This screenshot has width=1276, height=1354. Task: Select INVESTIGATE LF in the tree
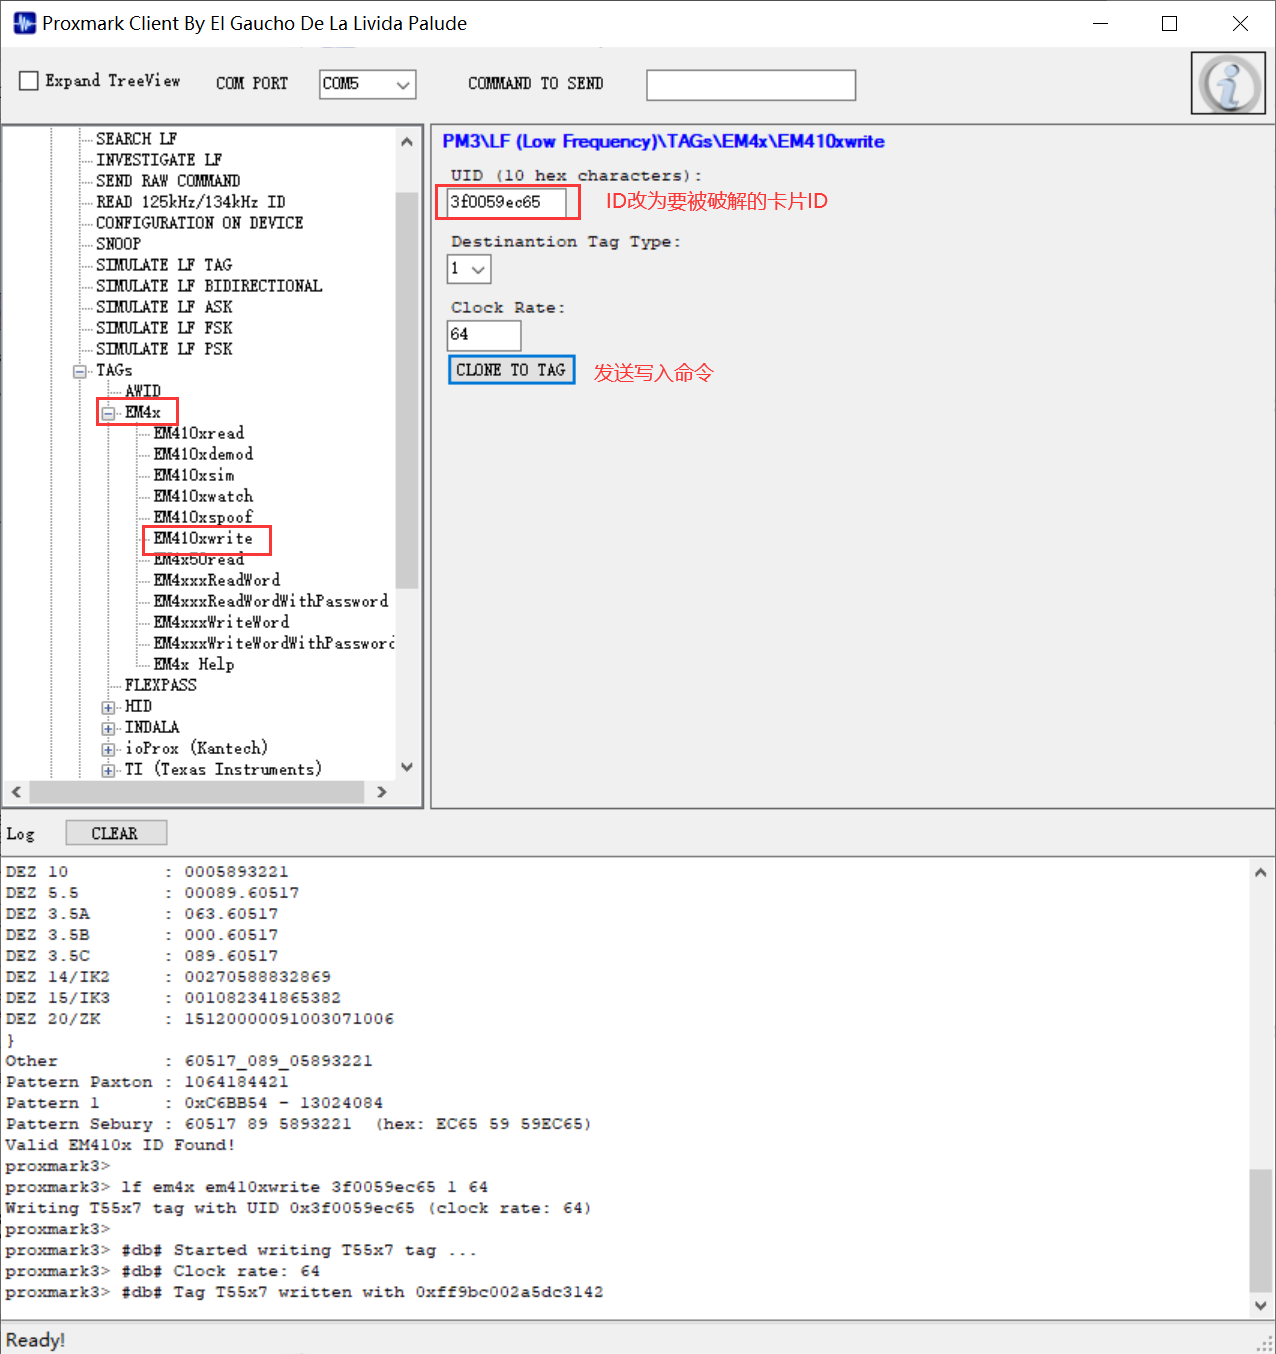click(159, 160)
